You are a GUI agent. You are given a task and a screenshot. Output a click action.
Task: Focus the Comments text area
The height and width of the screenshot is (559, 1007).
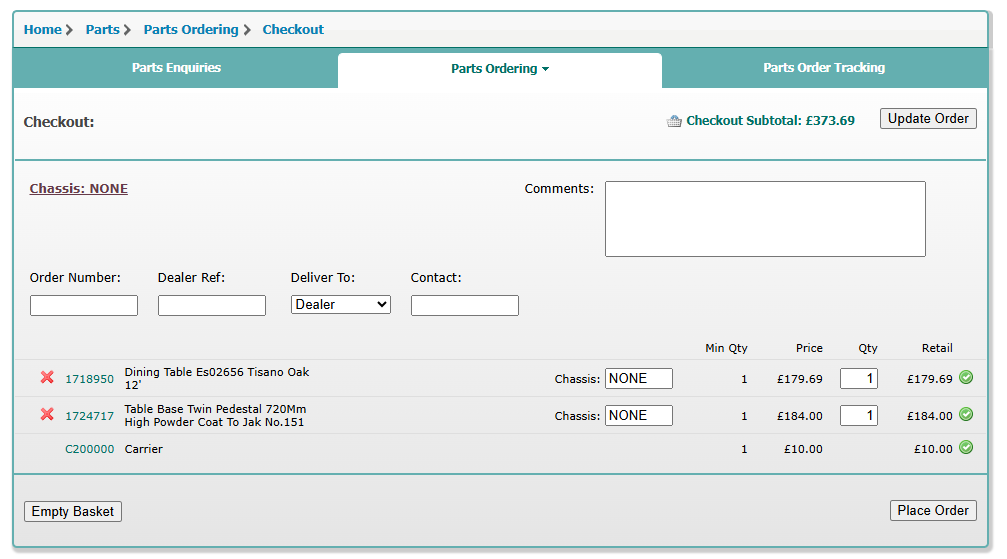765,219
